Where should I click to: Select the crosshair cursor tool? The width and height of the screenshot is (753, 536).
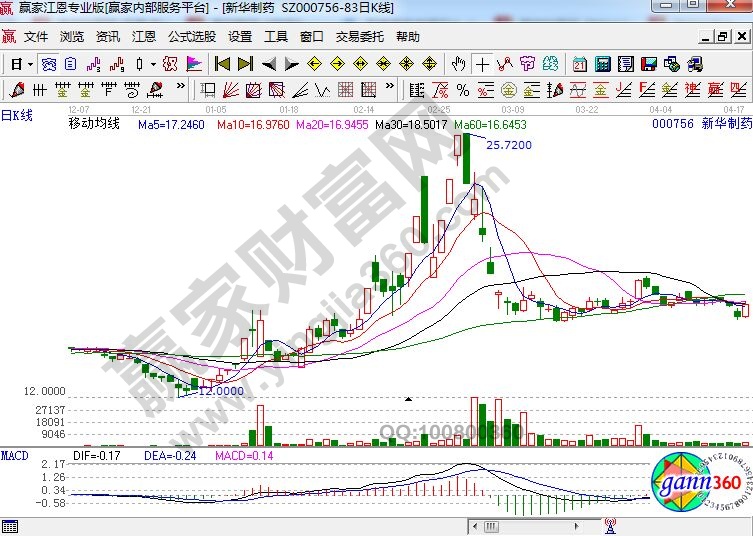pyautogui.click(x=483, y=64)
